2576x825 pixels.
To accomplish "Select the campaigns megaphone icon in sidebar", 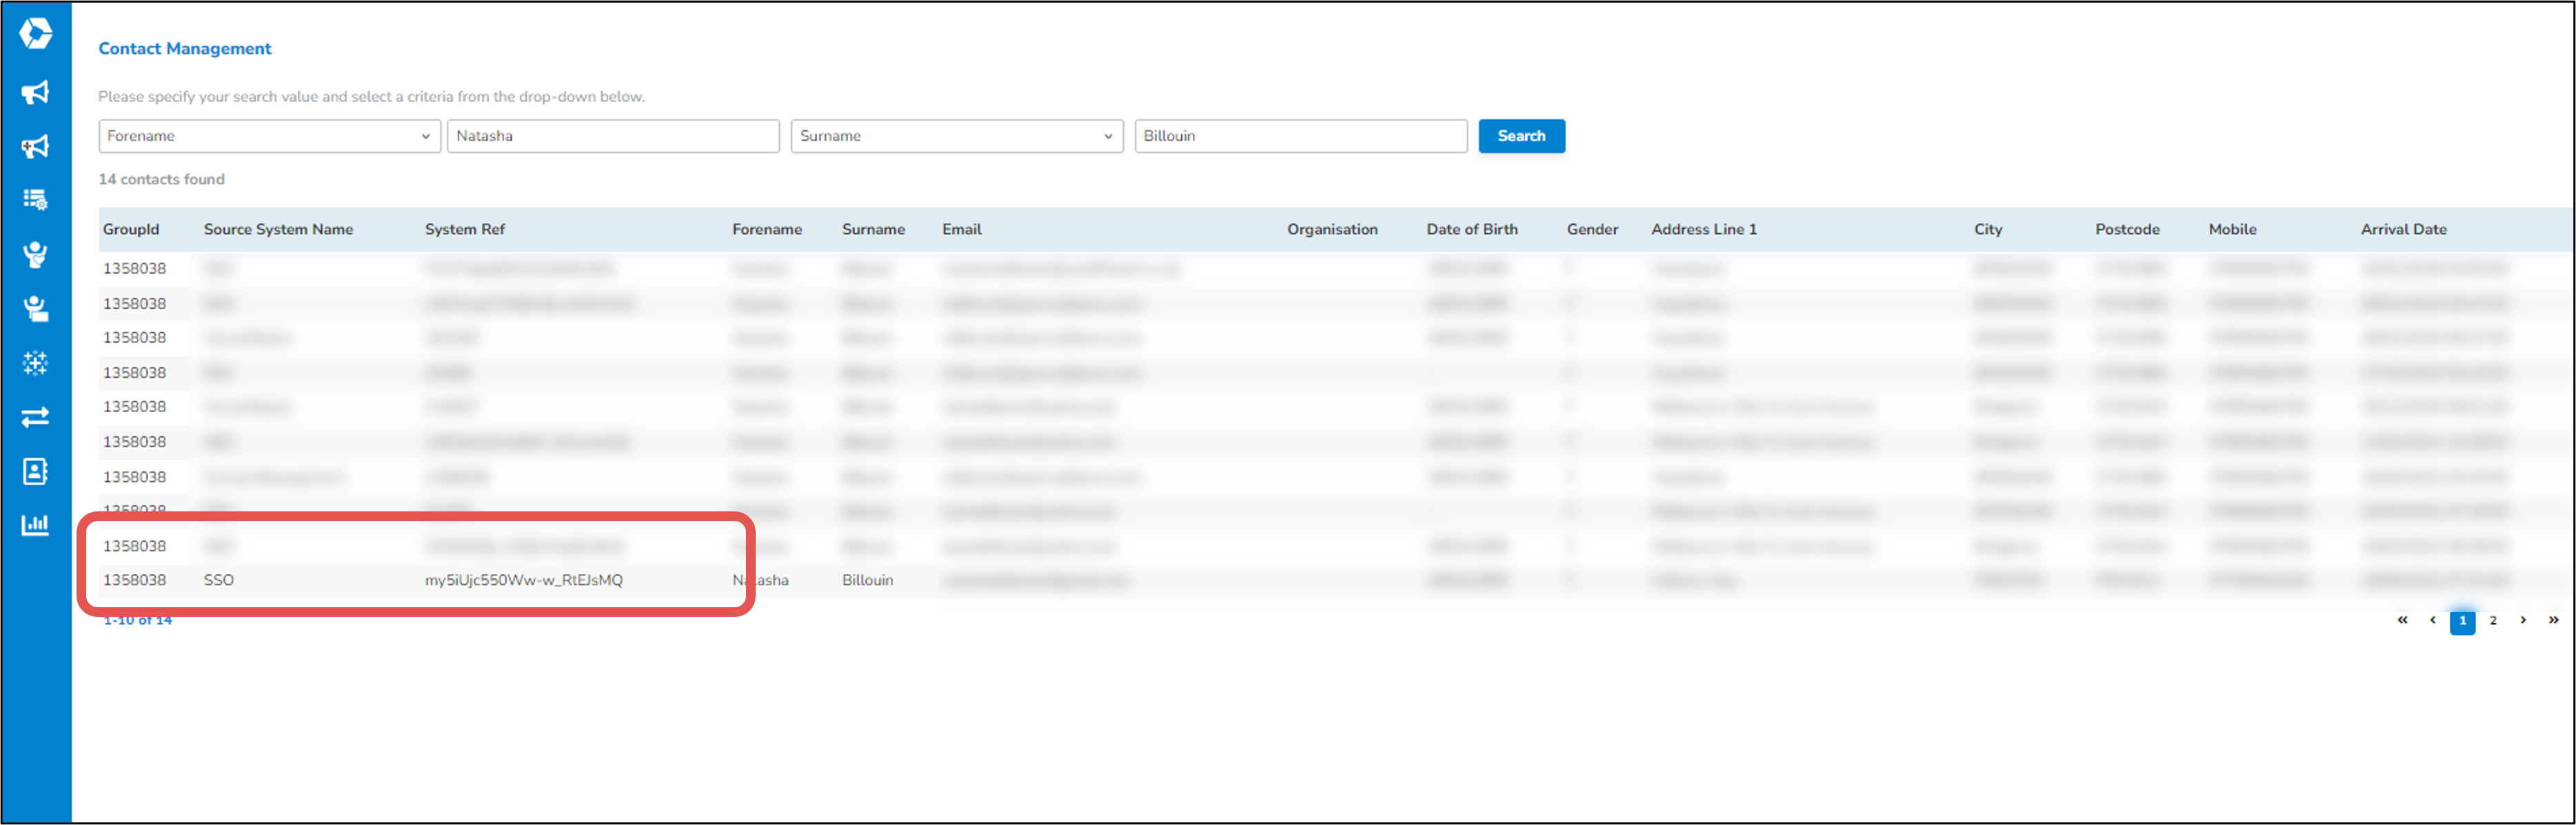I will (35, 92).
